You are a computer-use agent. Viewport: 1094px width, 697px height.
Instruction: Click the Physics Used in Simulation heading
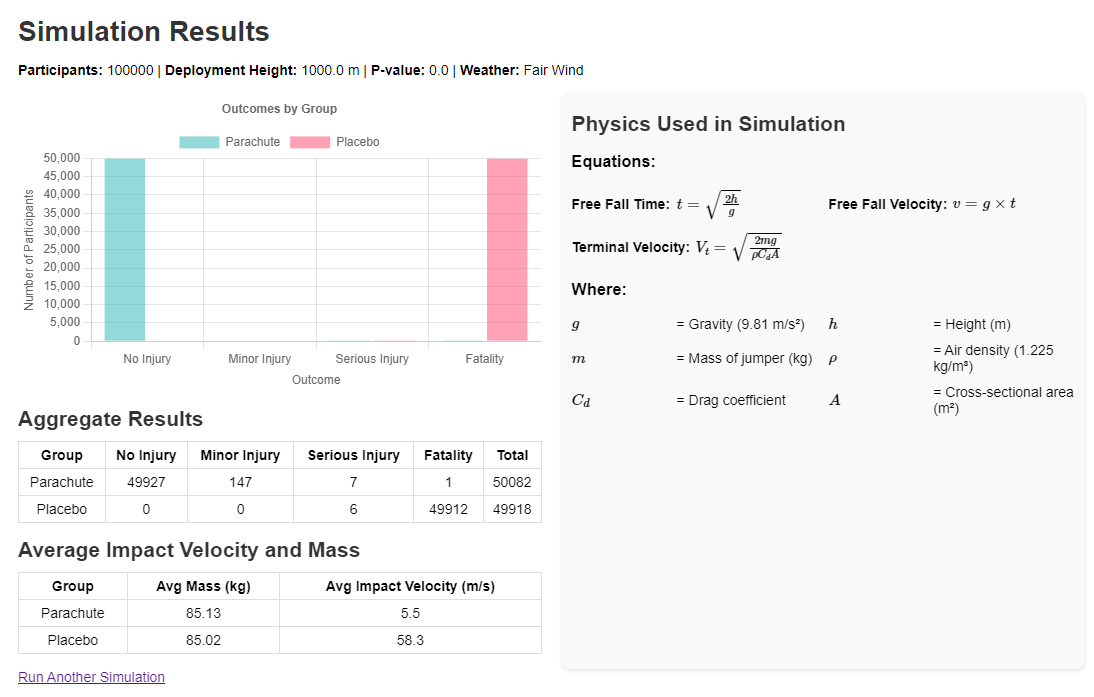point(708,124)
